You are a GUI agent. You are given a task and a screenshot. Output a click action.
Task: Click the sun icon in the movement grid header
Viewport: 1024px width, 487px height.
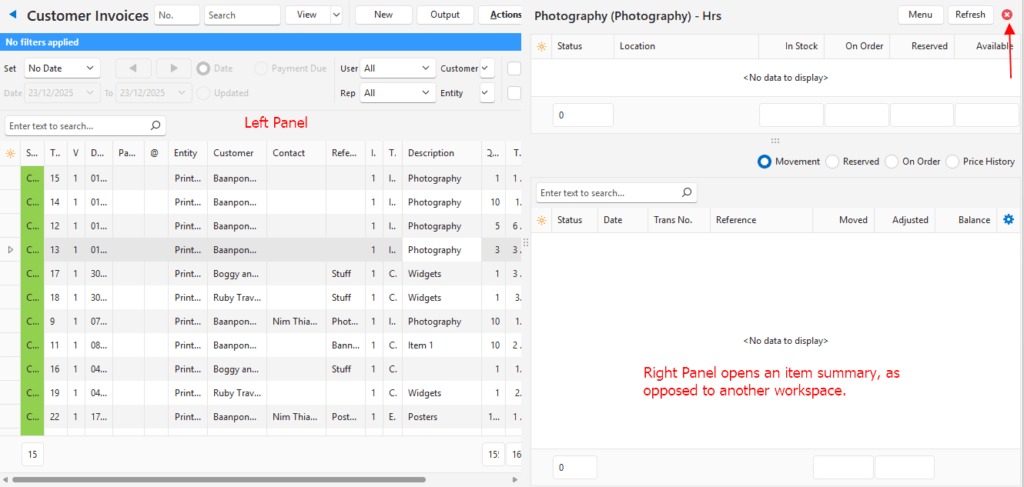click(x=541, y=220)
